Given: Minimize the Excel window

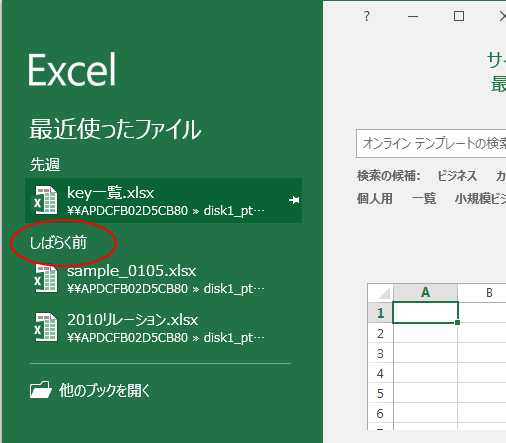Looking at the screenshot, I should (413, 16).
